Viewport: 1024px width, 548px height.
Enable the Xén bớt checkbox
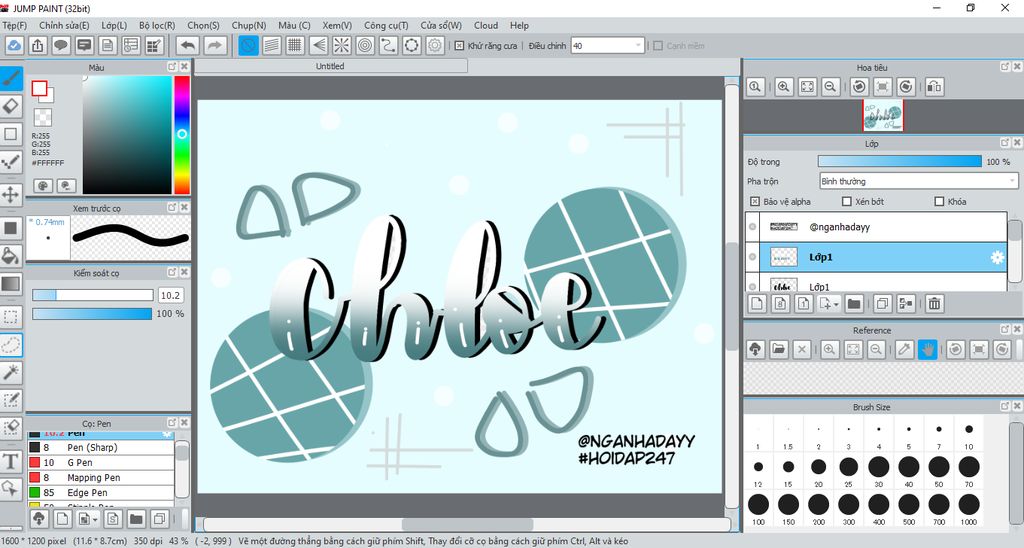pyautogui.click(x=847, y=201)
